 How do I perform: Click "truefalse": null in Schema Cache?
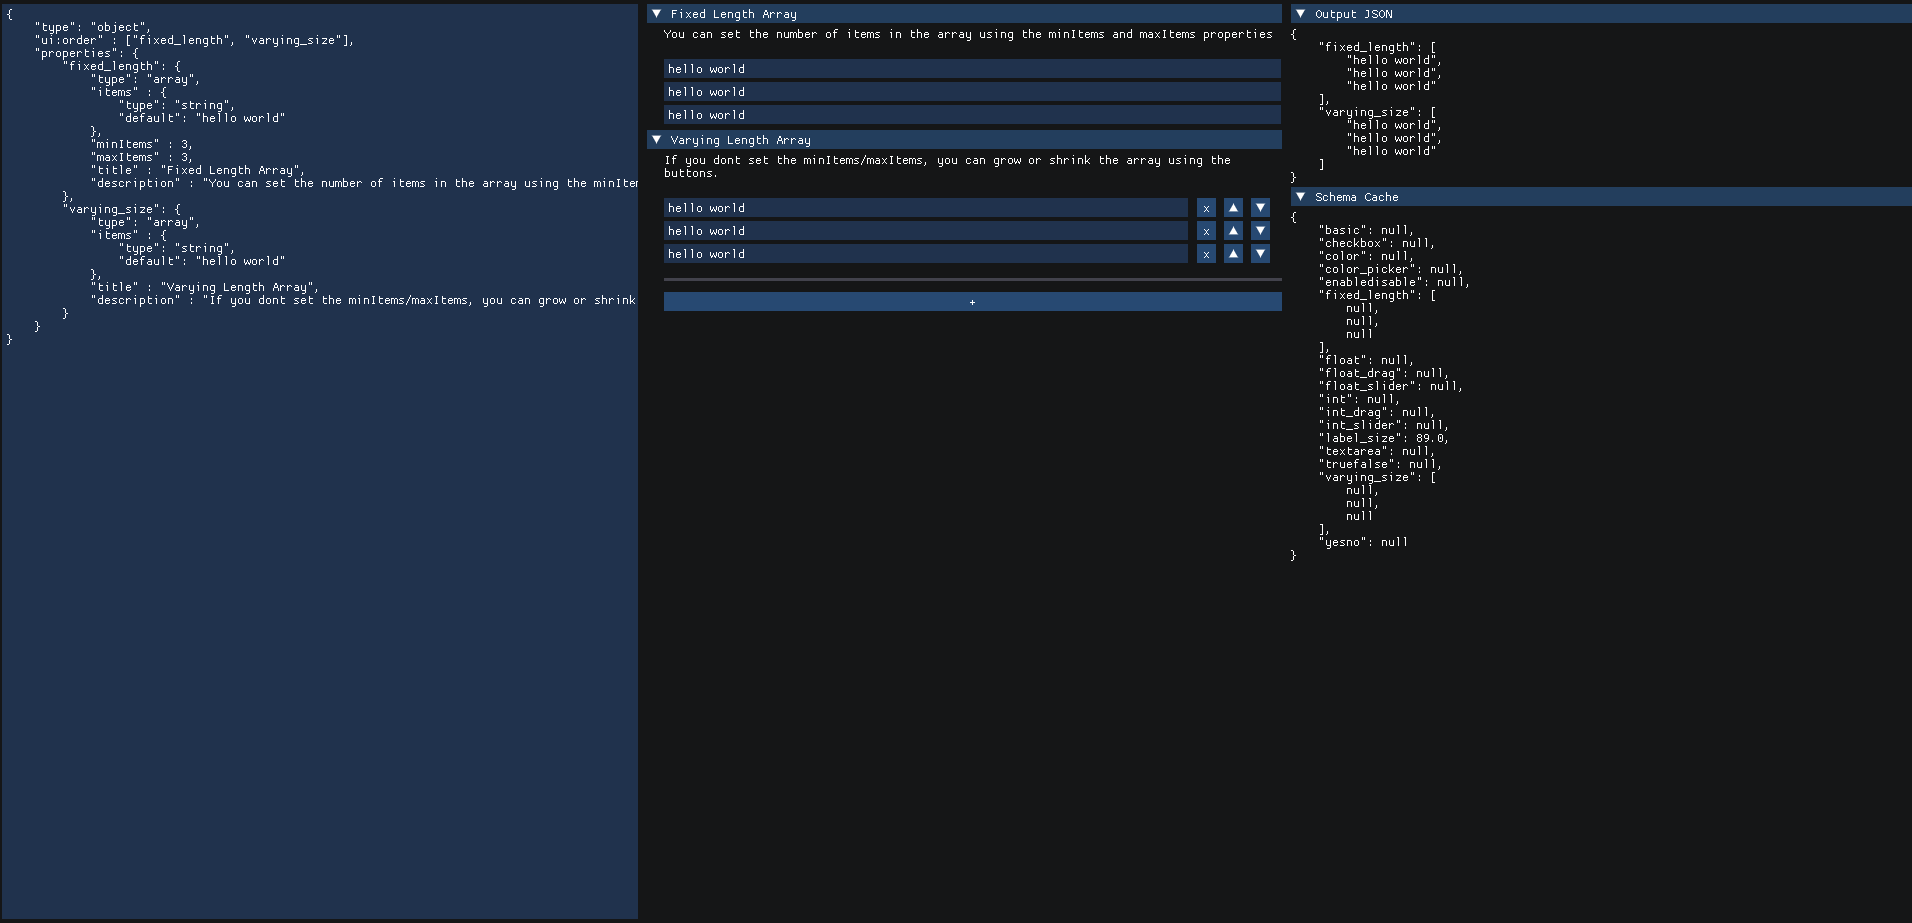point(1380,464)
